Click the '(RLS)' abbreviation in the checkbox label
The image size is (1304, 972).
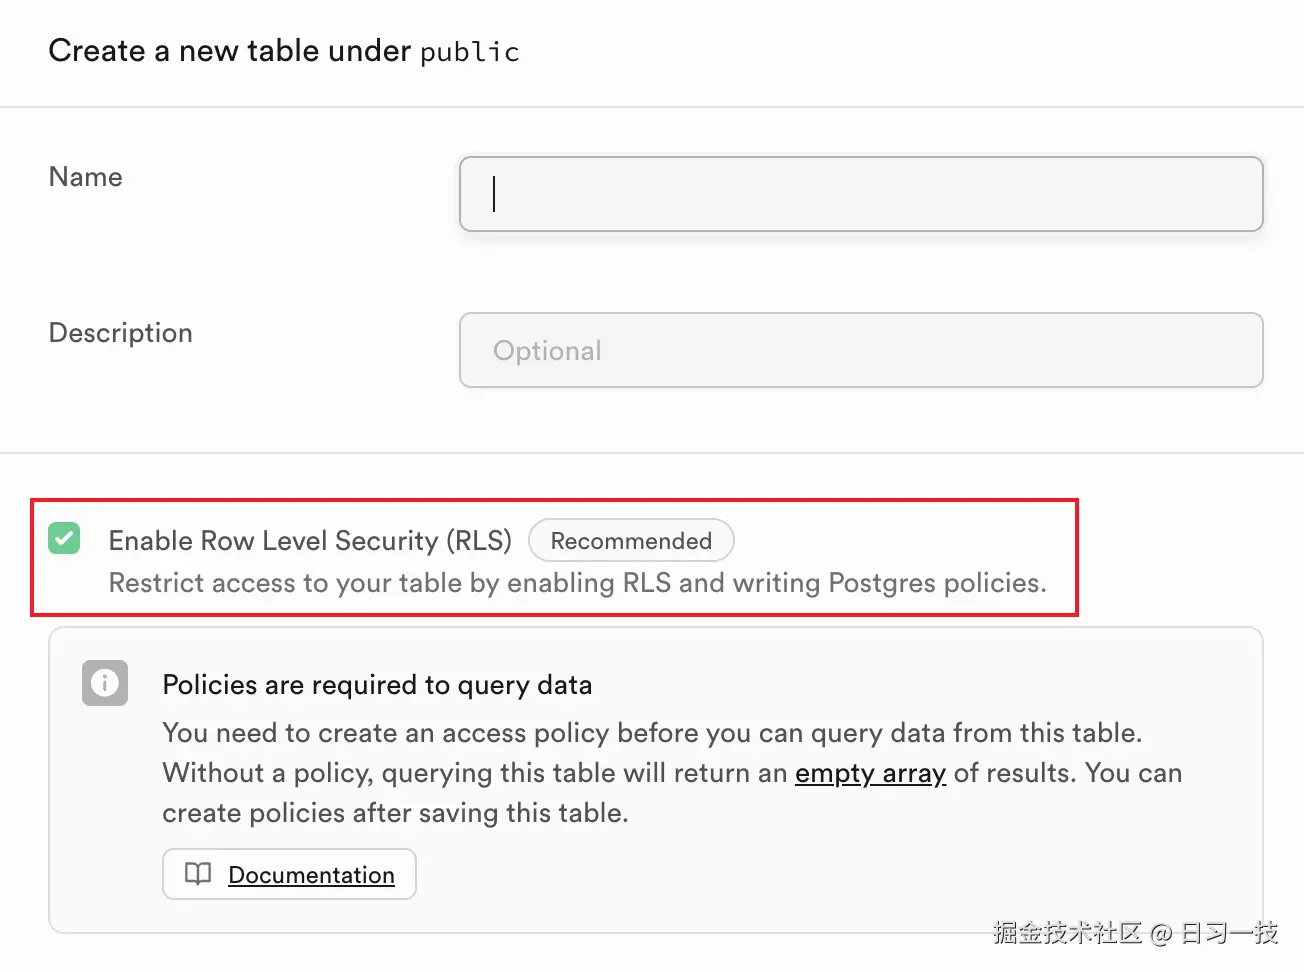(478, 541)
